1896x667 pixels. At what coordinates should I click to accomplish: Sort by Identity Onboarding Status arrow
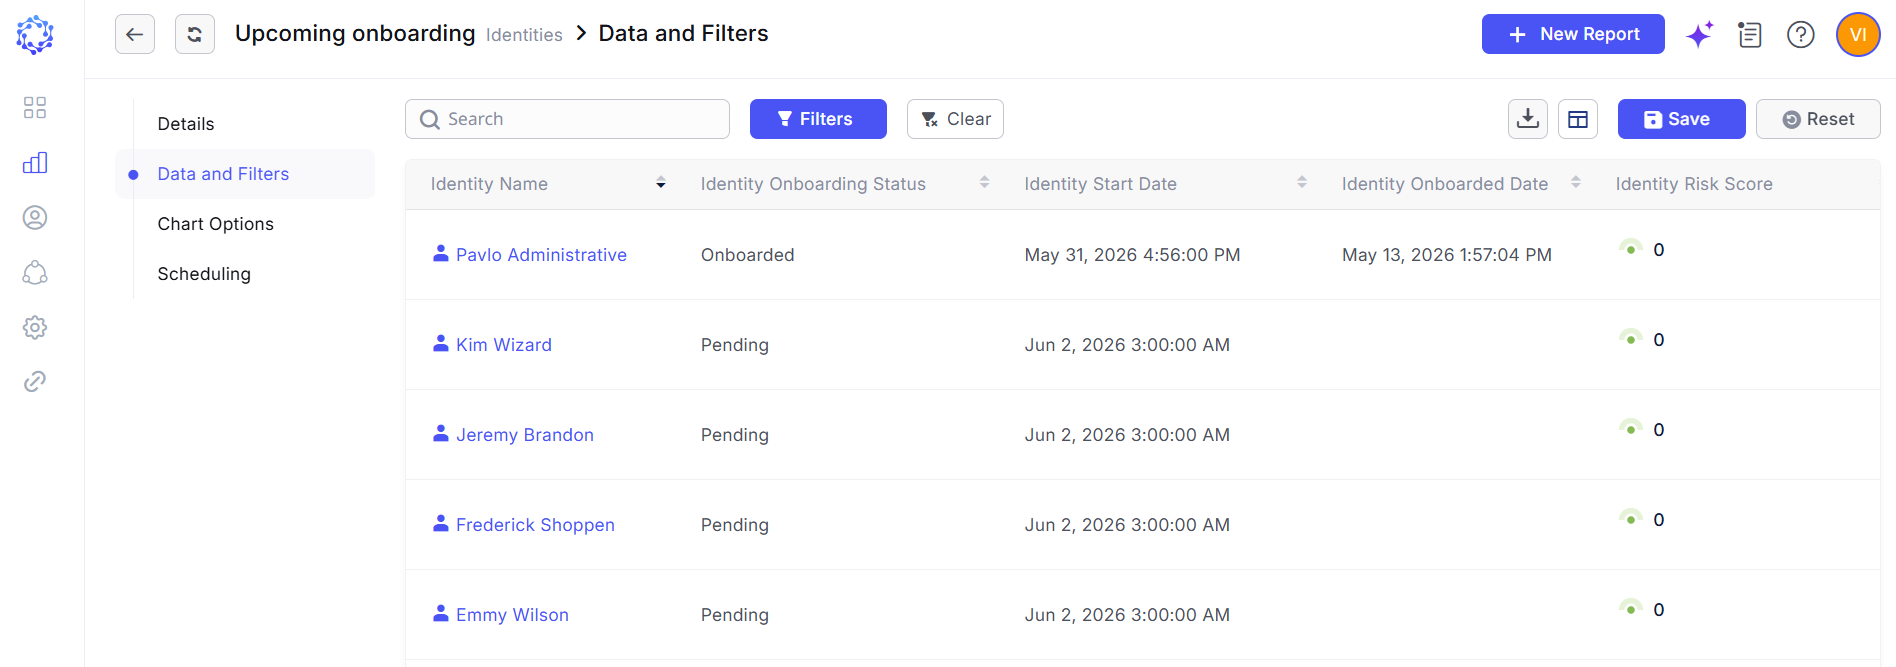click(984, 183)
